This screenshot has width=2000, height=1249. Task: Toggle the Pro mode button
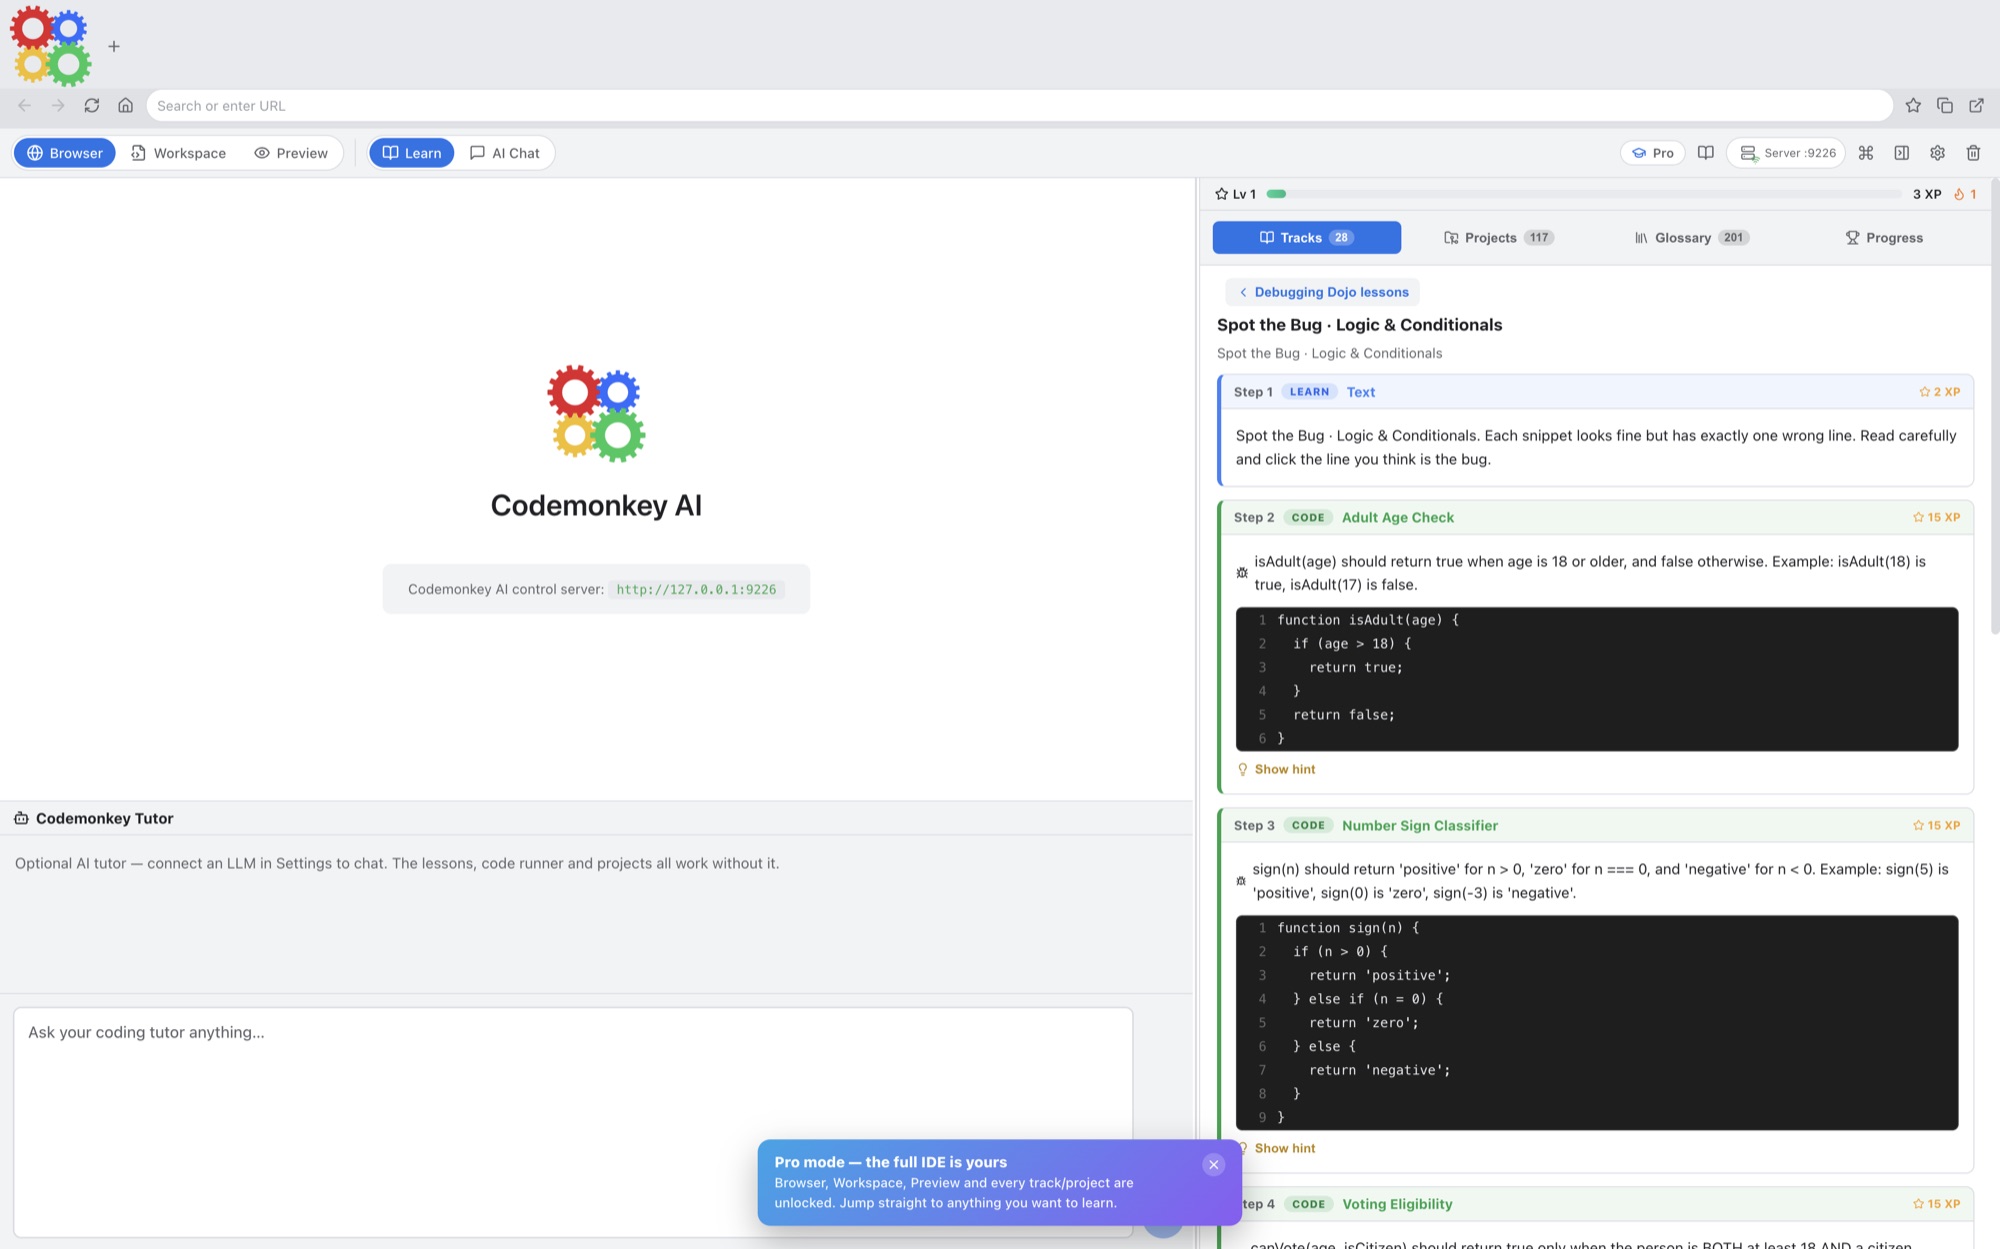click(x=1652, y=153)
